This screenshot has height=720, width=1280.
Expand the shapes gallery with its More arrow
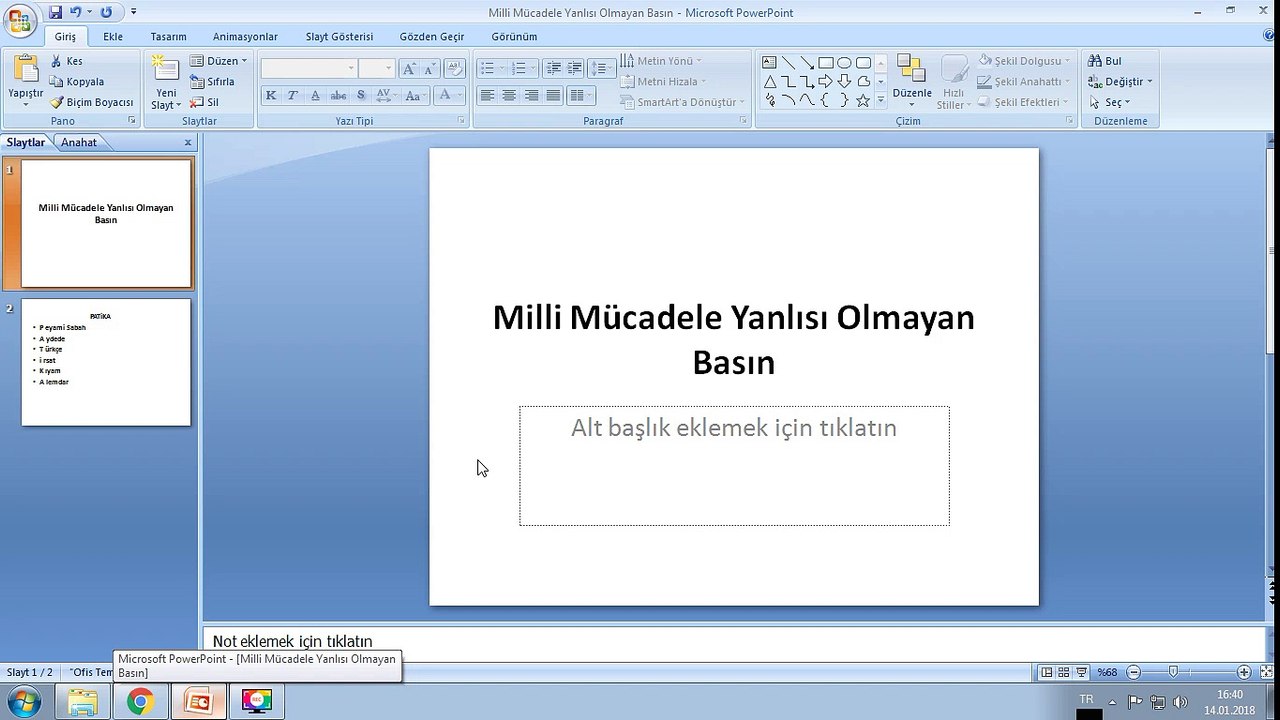click(x=881, y=101)
